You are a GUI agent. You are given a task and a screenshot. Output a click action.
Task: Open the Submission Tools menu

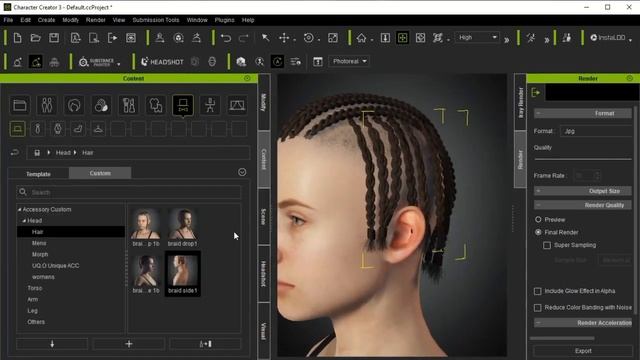click(156, 20)
